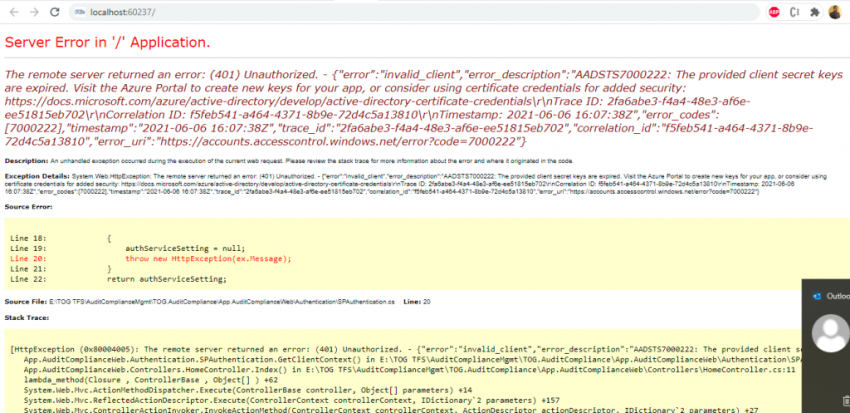Open the Chrome profile avatar
Screen dimensions: 850x413
tap(835, 12)
